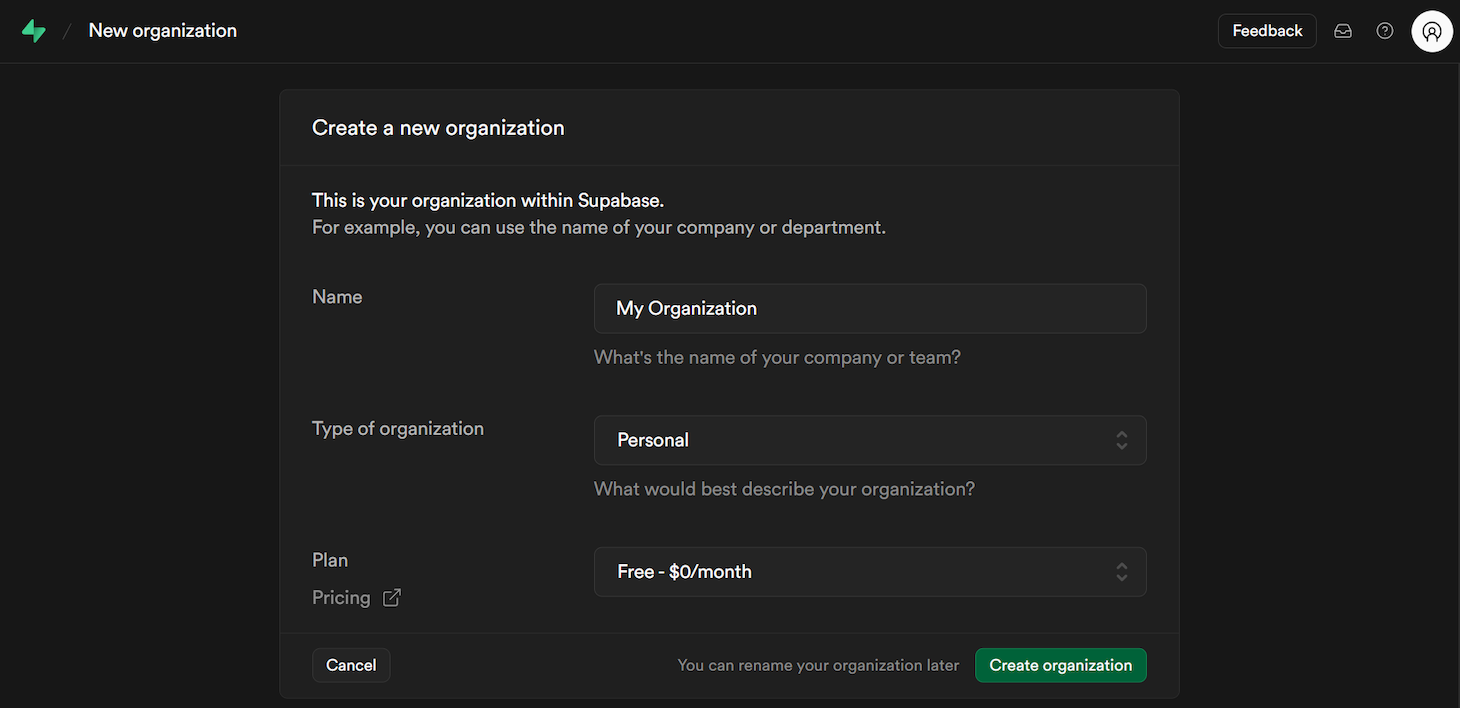This screenshot has height=708, width=1460.
Task: Click the Type of organization label
Action: (398, 429)
